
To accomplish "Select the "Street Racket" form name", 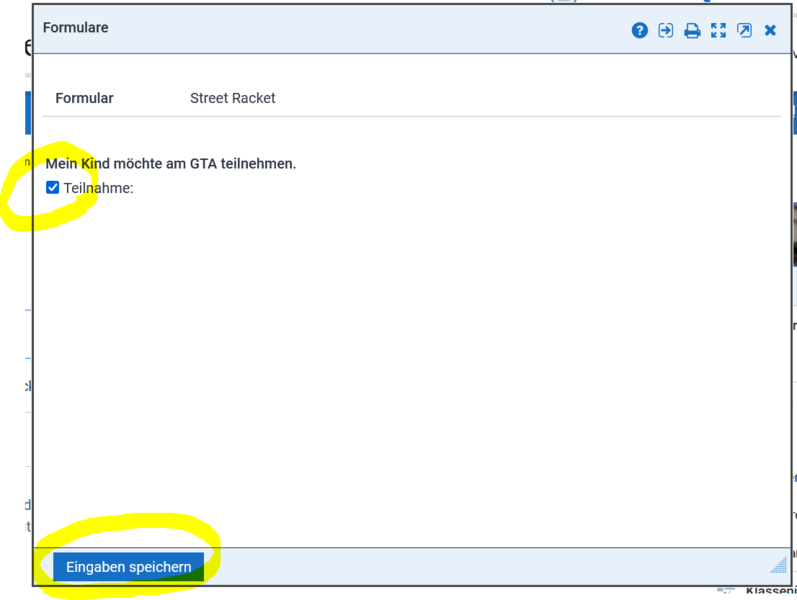I will pos(232,98).
